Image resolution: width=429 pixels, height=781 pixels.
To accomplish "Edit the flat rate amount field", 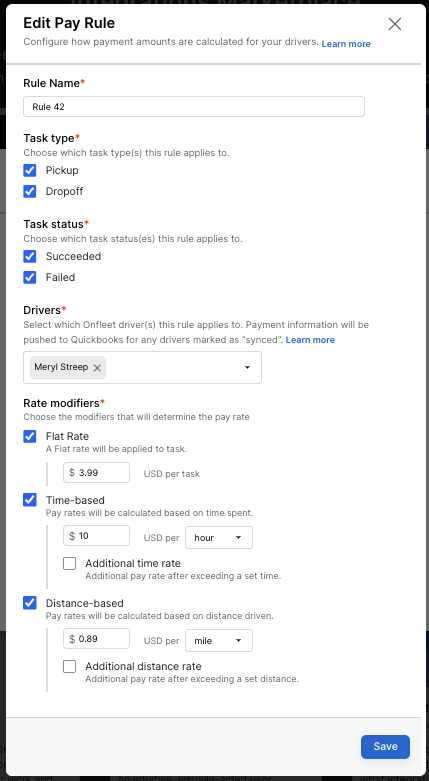I will (96, 473).
